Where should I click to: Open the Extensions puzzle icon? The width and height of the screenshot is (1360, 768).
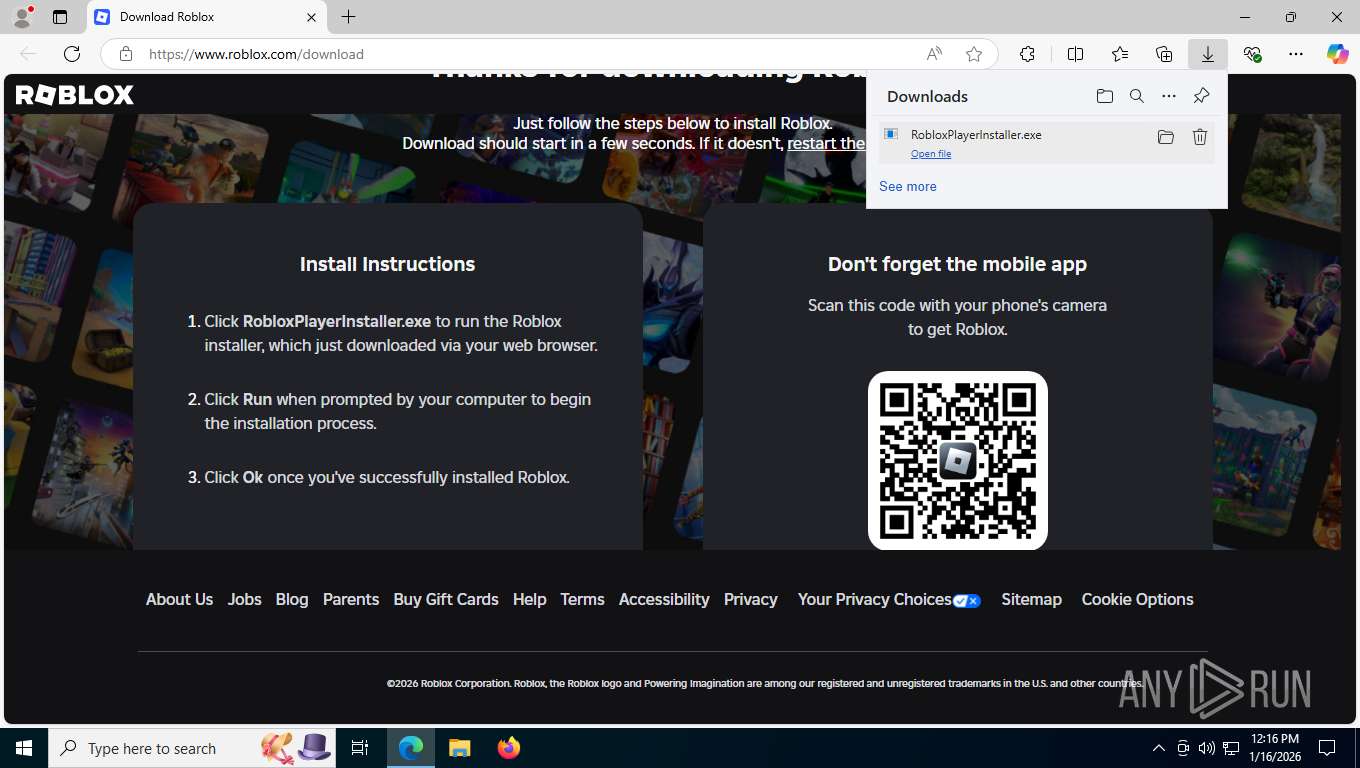pyautogui.click(x=1027, y=54)
